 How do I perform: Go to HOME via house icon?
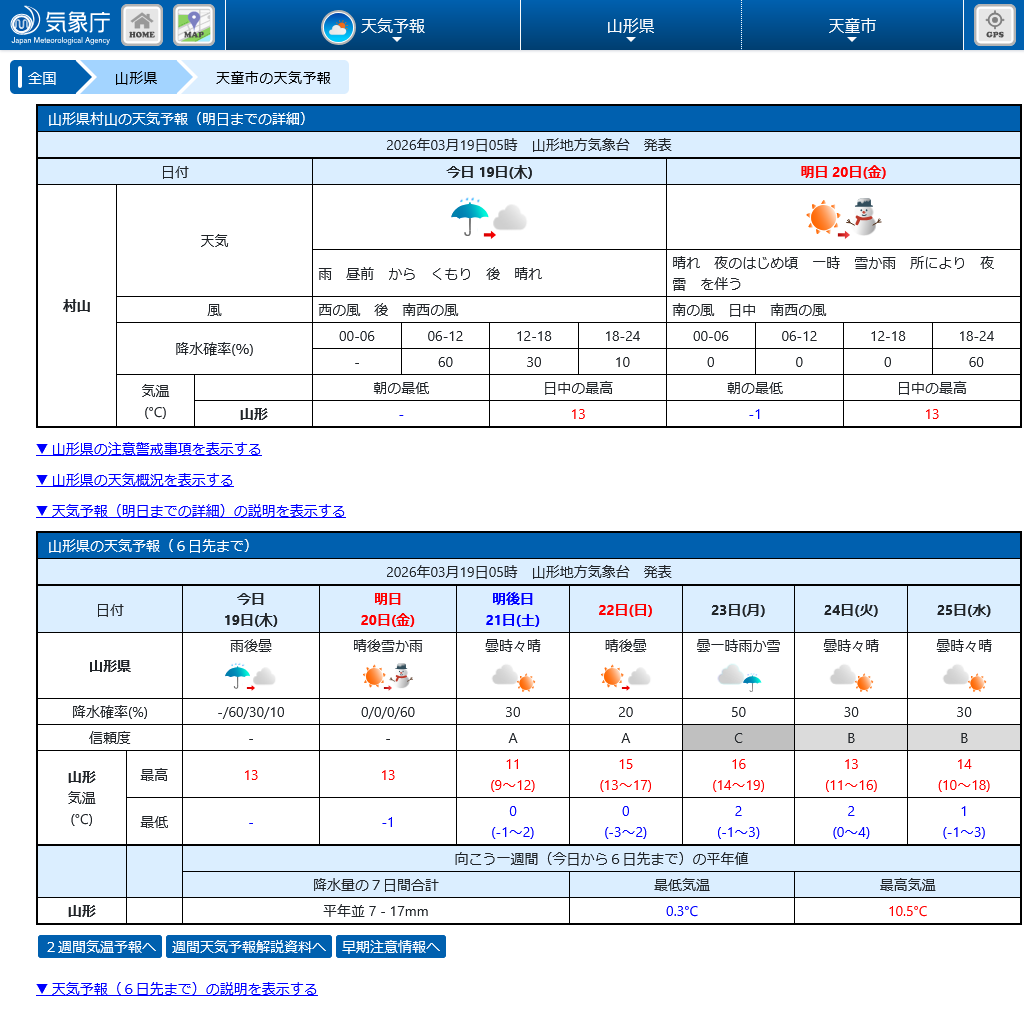tap(142, 25)
